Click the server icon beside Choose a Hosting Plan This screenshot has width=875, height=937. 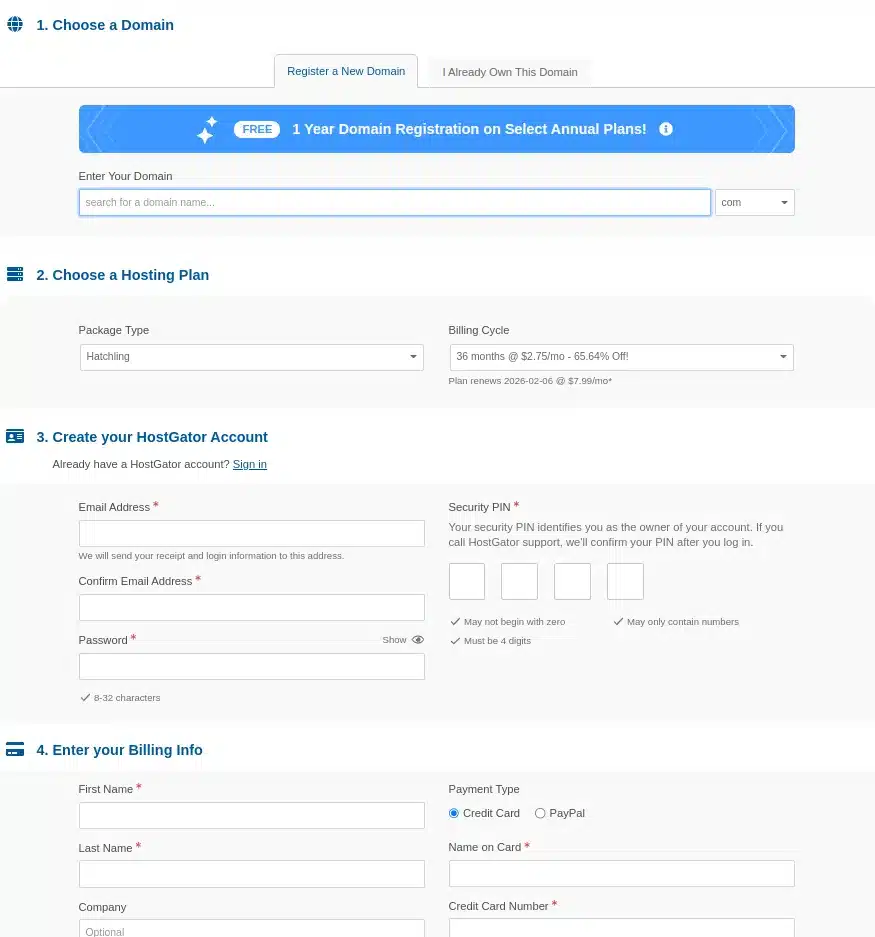(15, 274)
